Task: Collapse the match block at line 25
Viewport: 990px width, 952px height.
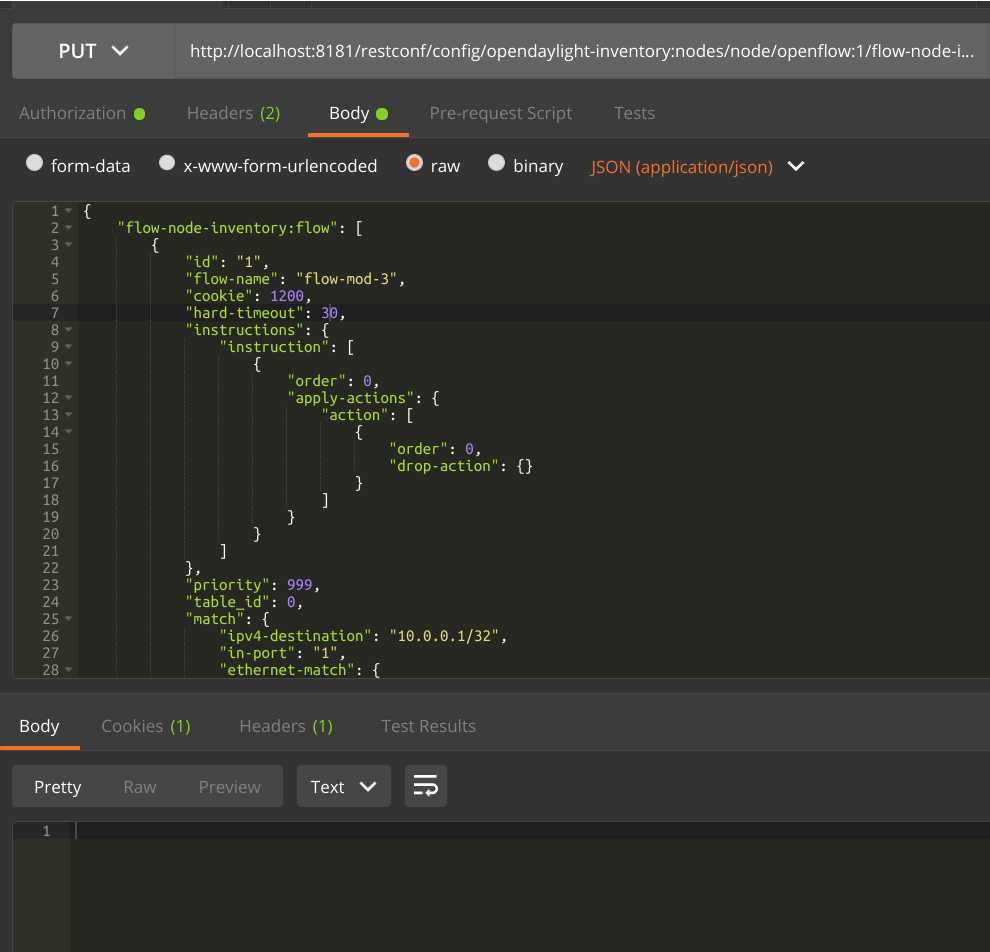Action: (68, 619)
